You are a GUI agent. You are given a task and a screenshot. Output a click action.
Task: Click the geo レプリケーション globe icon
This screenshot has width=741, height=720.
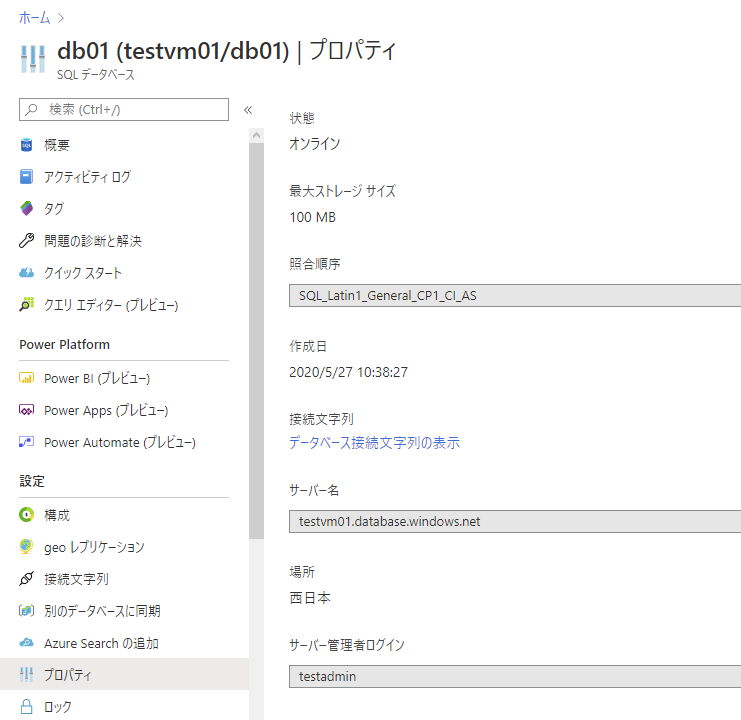26,547
